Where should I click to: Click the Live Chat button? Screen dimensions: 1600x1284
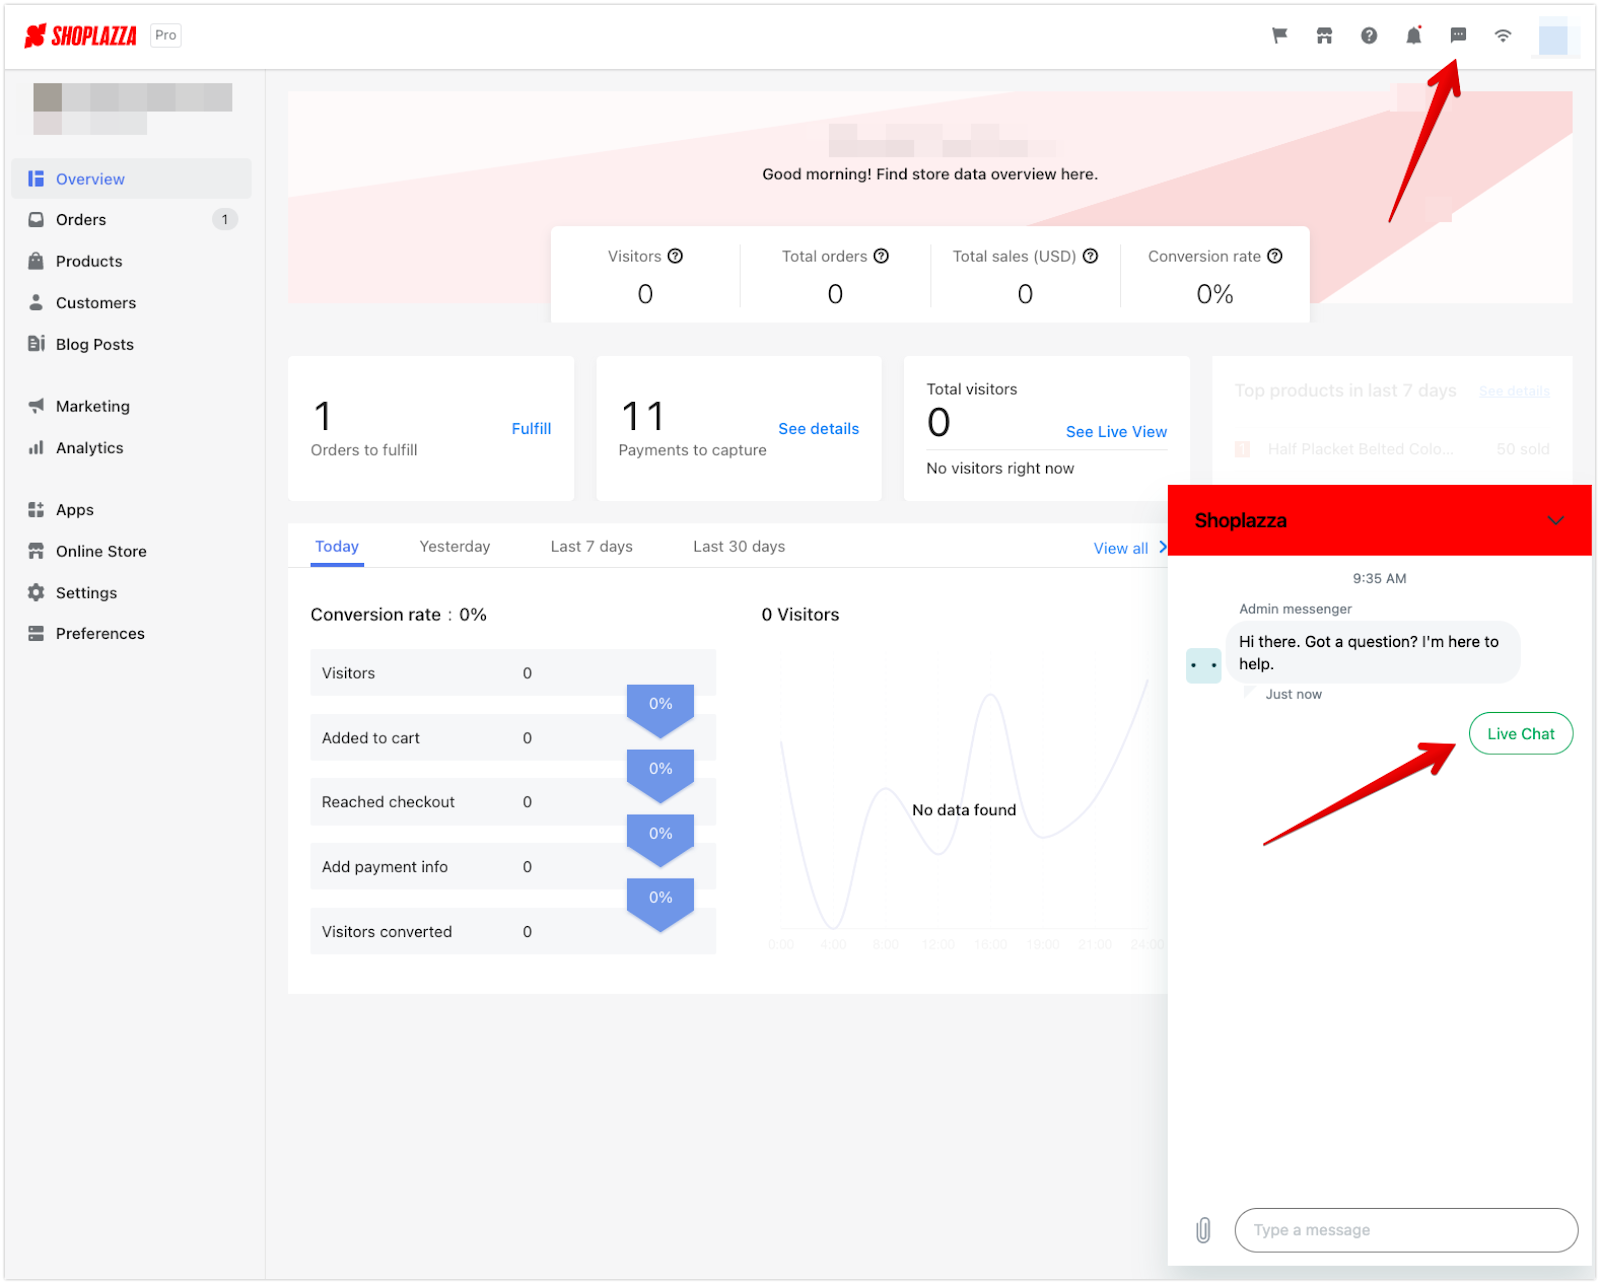click(x=1520, y=734)
